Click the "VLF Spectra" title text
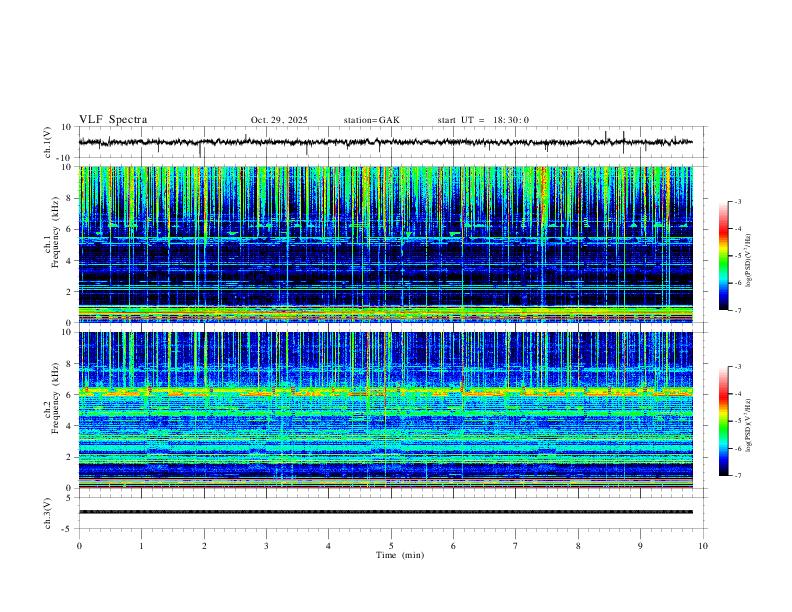The width and height of the screenshot is (792, 612). [x=113, y=120]
